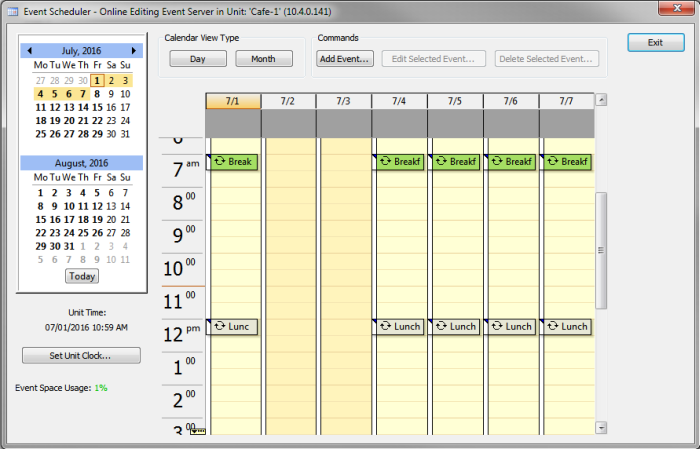Select the 7/5 day column header
The height and width of the screenshot is (449, 700).
click(x=455, y=101)
